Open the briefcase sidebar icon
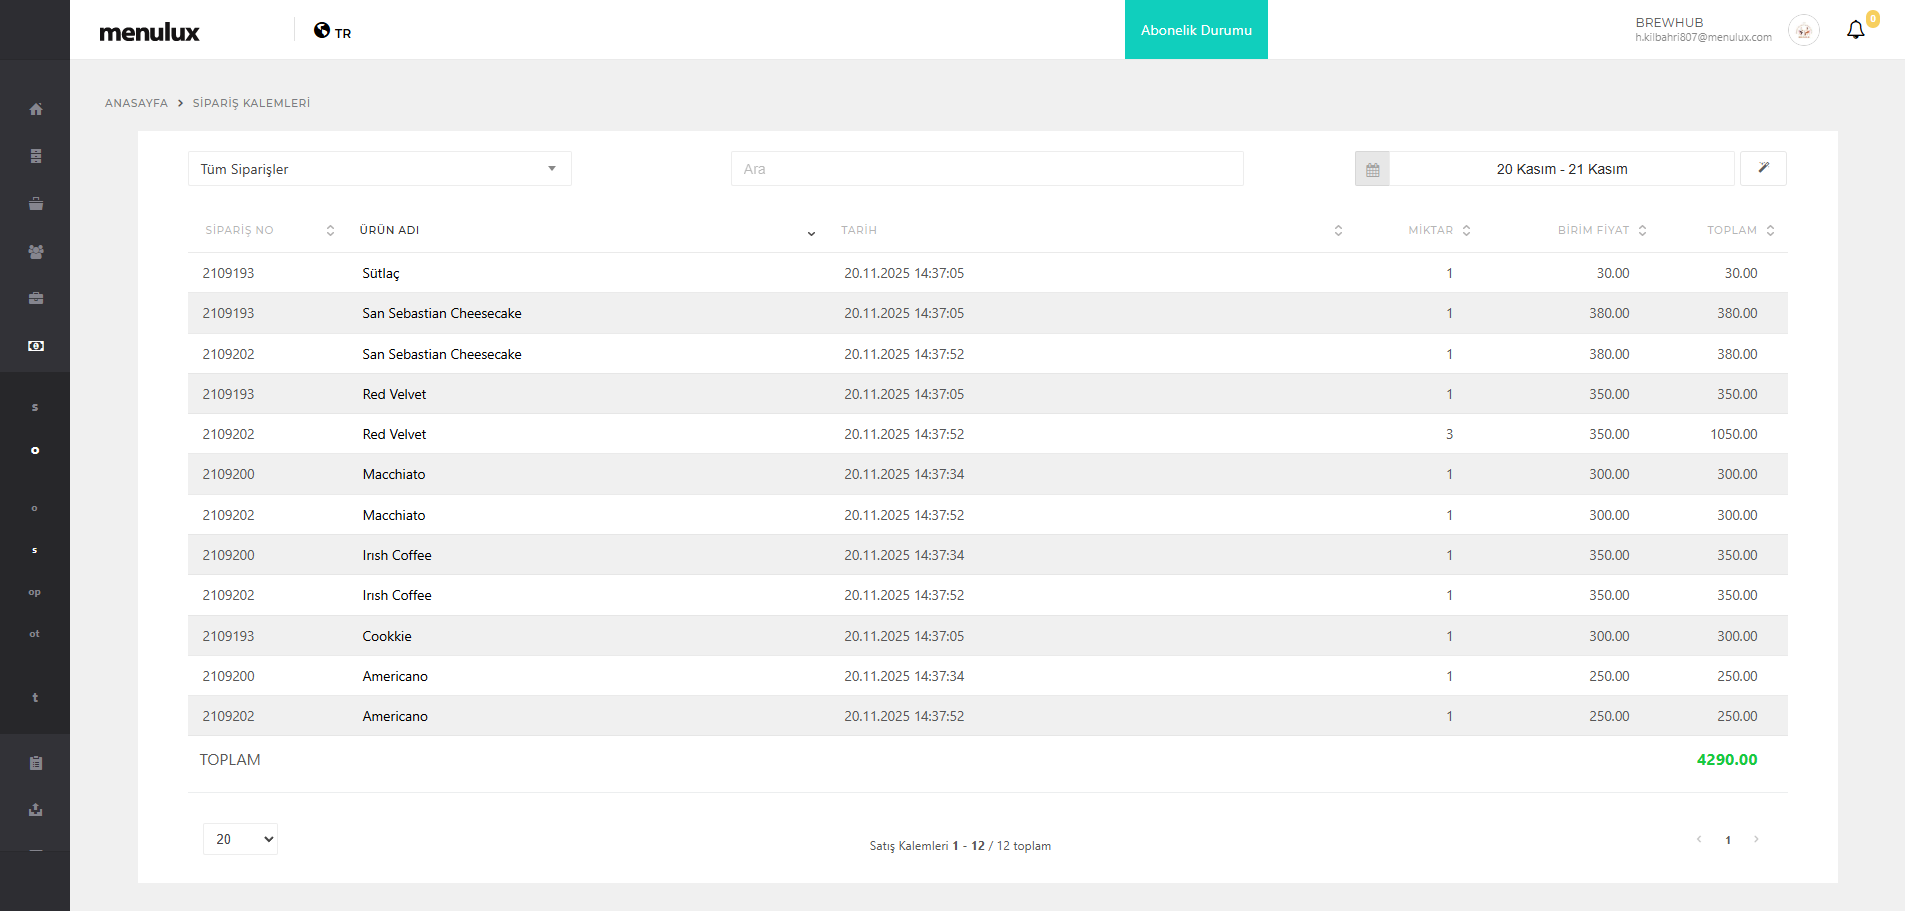 pyautogui.click(x=36, y=298)
